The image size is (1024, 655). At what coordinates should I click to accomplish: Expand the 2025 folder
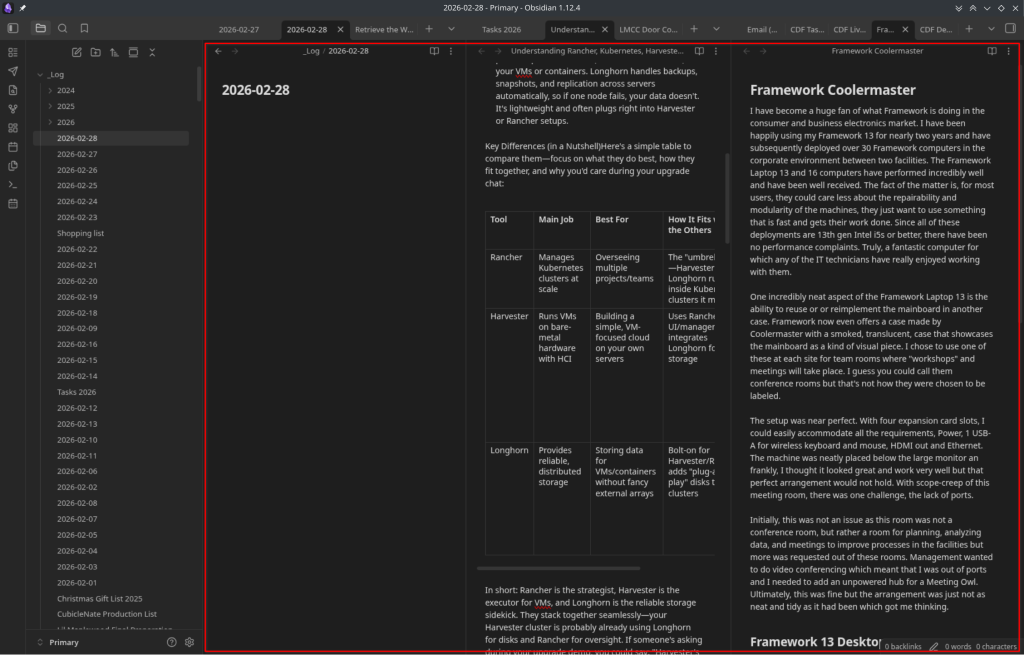coord(50,106)
